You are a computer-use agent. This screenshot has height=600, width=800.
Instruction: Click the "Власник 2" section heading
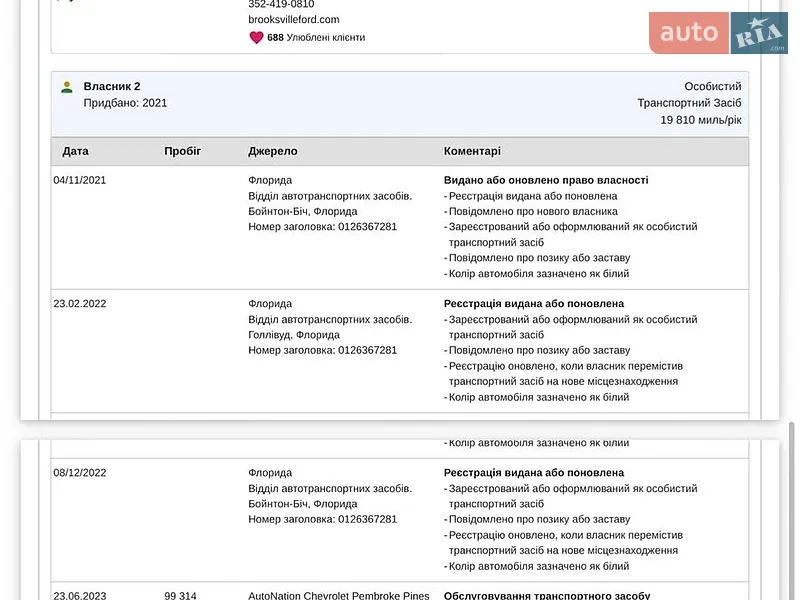point(112,86)
